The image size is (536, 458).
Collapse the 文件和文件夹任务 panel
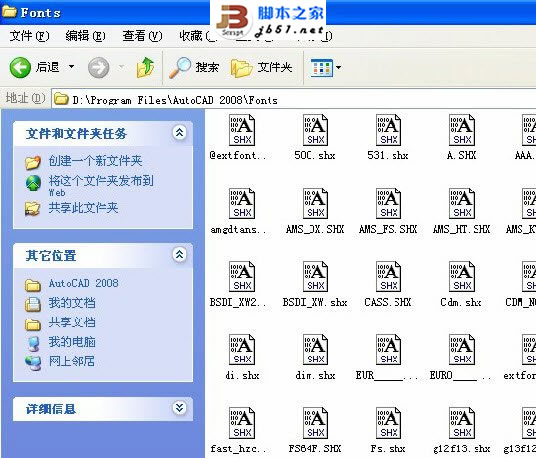[x=179, y=132]
